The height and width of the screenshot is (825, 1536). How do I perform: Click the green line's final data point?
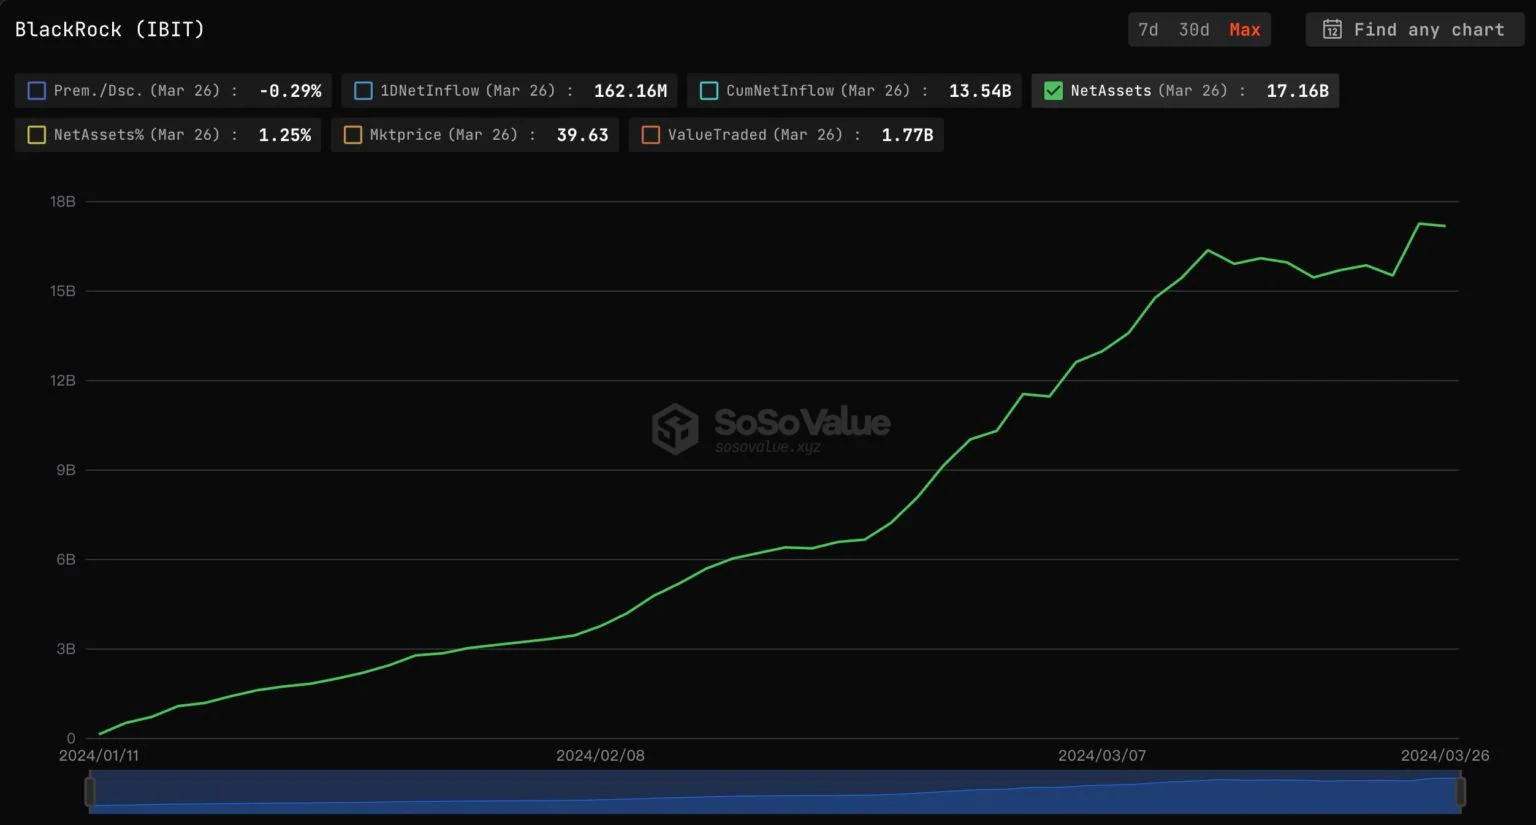click(1445, 226)
